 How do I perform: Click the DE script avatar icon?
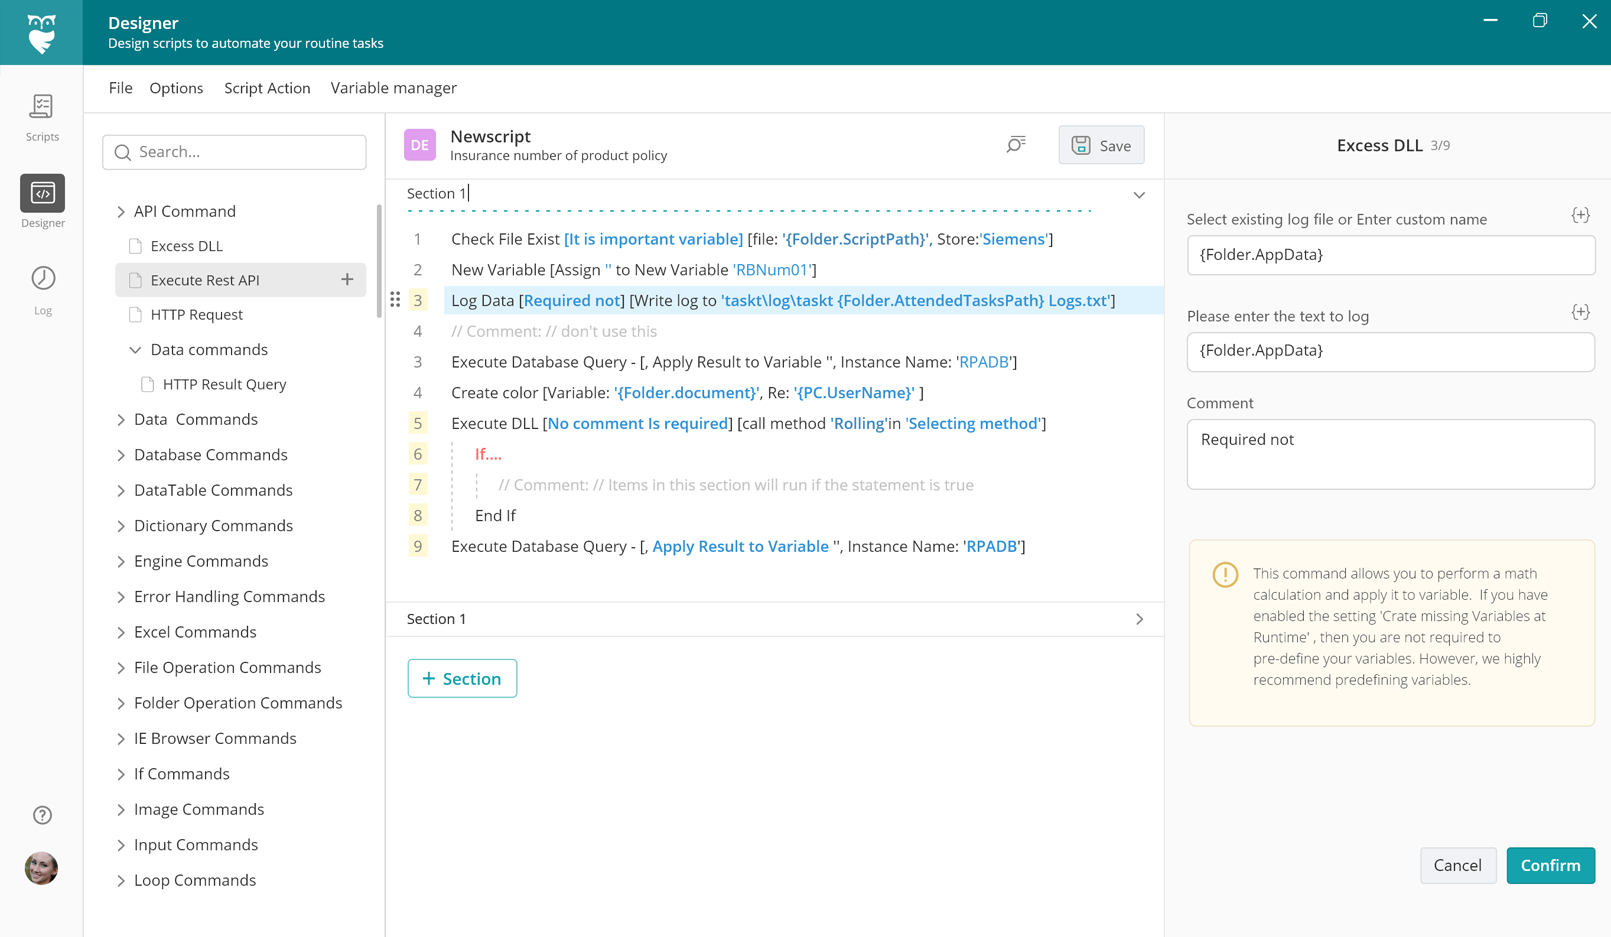(419, 144)
